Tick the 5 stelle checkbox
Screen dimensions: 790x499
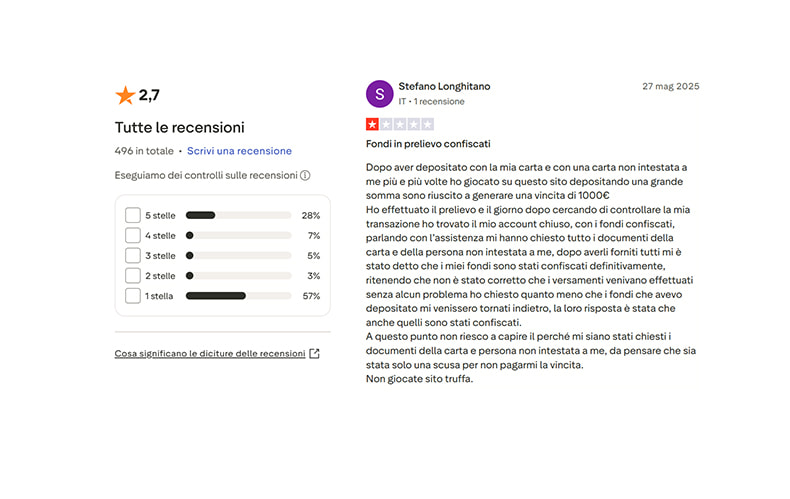[133, 215]
